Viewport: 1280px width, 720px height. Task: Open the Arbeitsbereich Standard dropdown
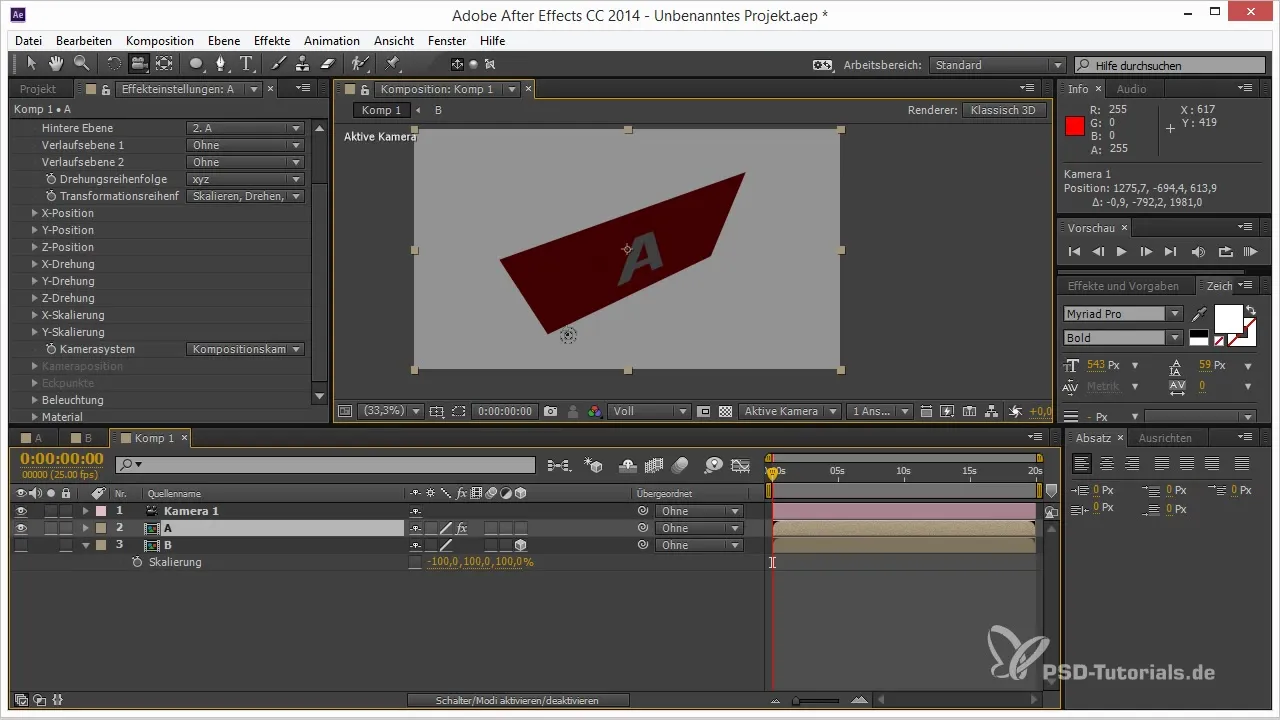click(997, 65)
